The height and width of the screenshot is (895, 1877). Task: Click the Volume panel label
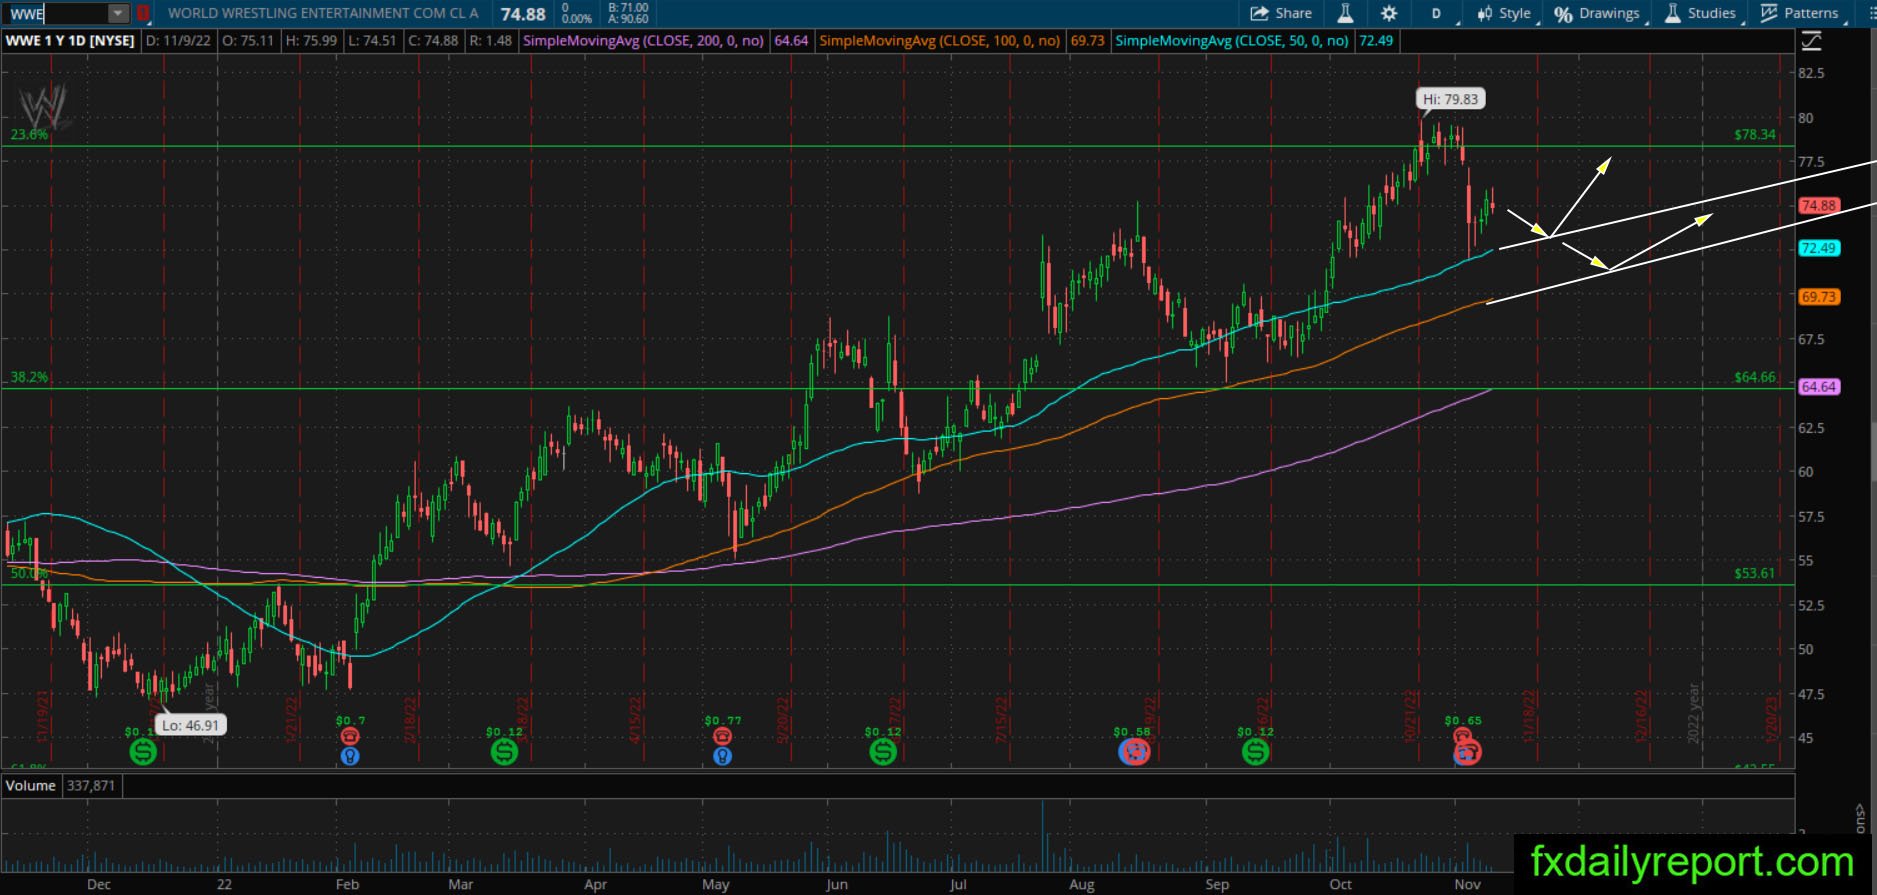point(30,786)
